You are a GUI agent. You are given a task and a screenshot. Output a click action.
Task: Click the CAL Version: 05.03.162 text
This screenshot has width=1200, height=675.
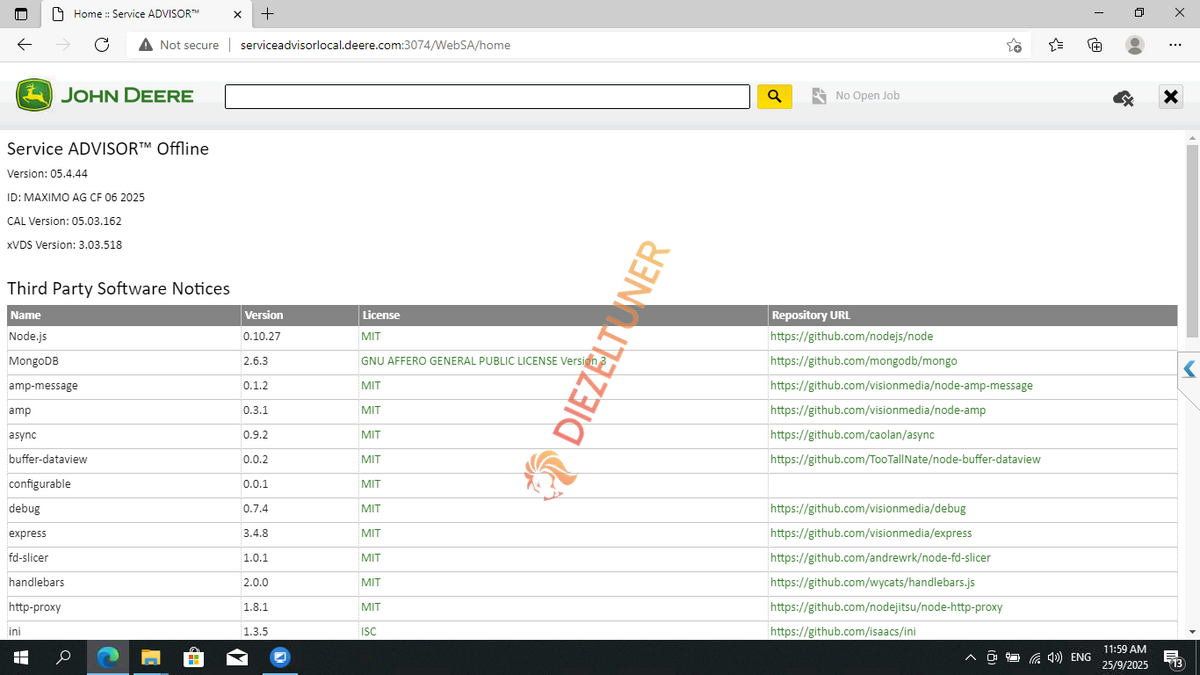click(64, 221)
